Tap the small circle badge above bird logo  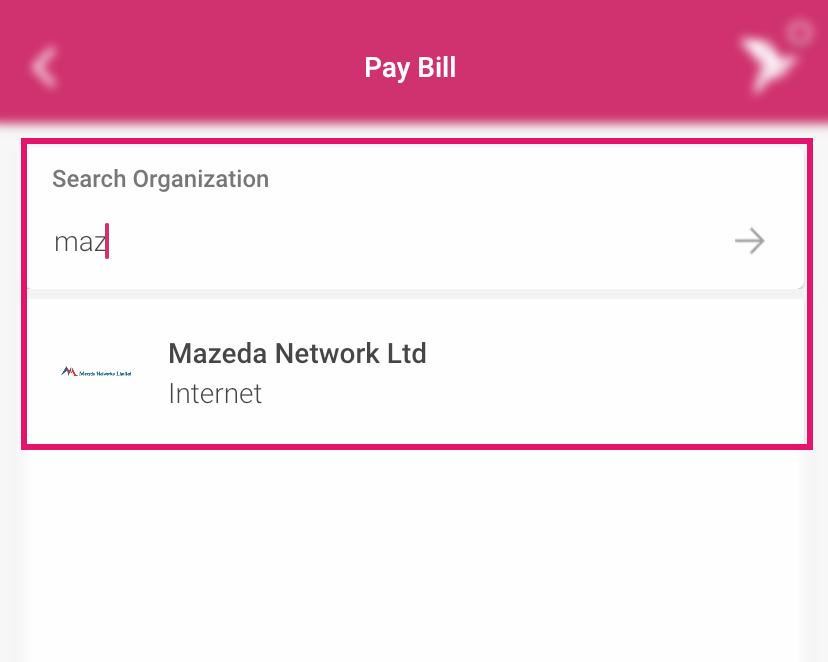798,33
